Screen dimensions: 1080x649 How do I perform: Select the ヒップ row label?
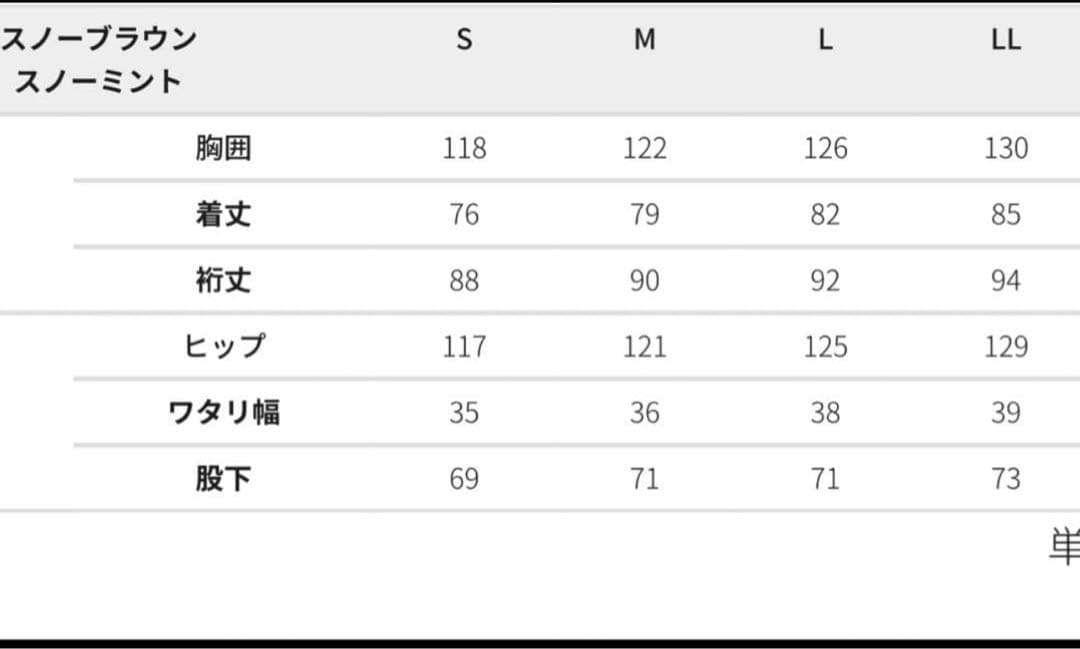(224, 346)
